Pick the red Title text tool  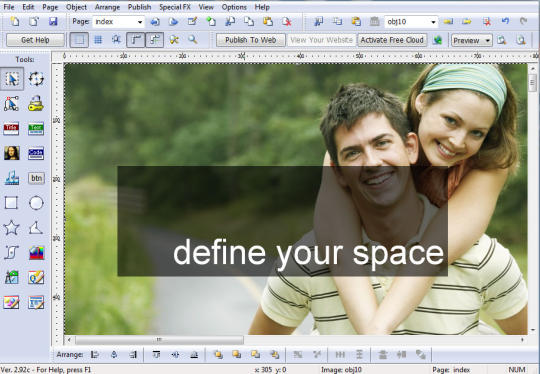coord(11,128)
